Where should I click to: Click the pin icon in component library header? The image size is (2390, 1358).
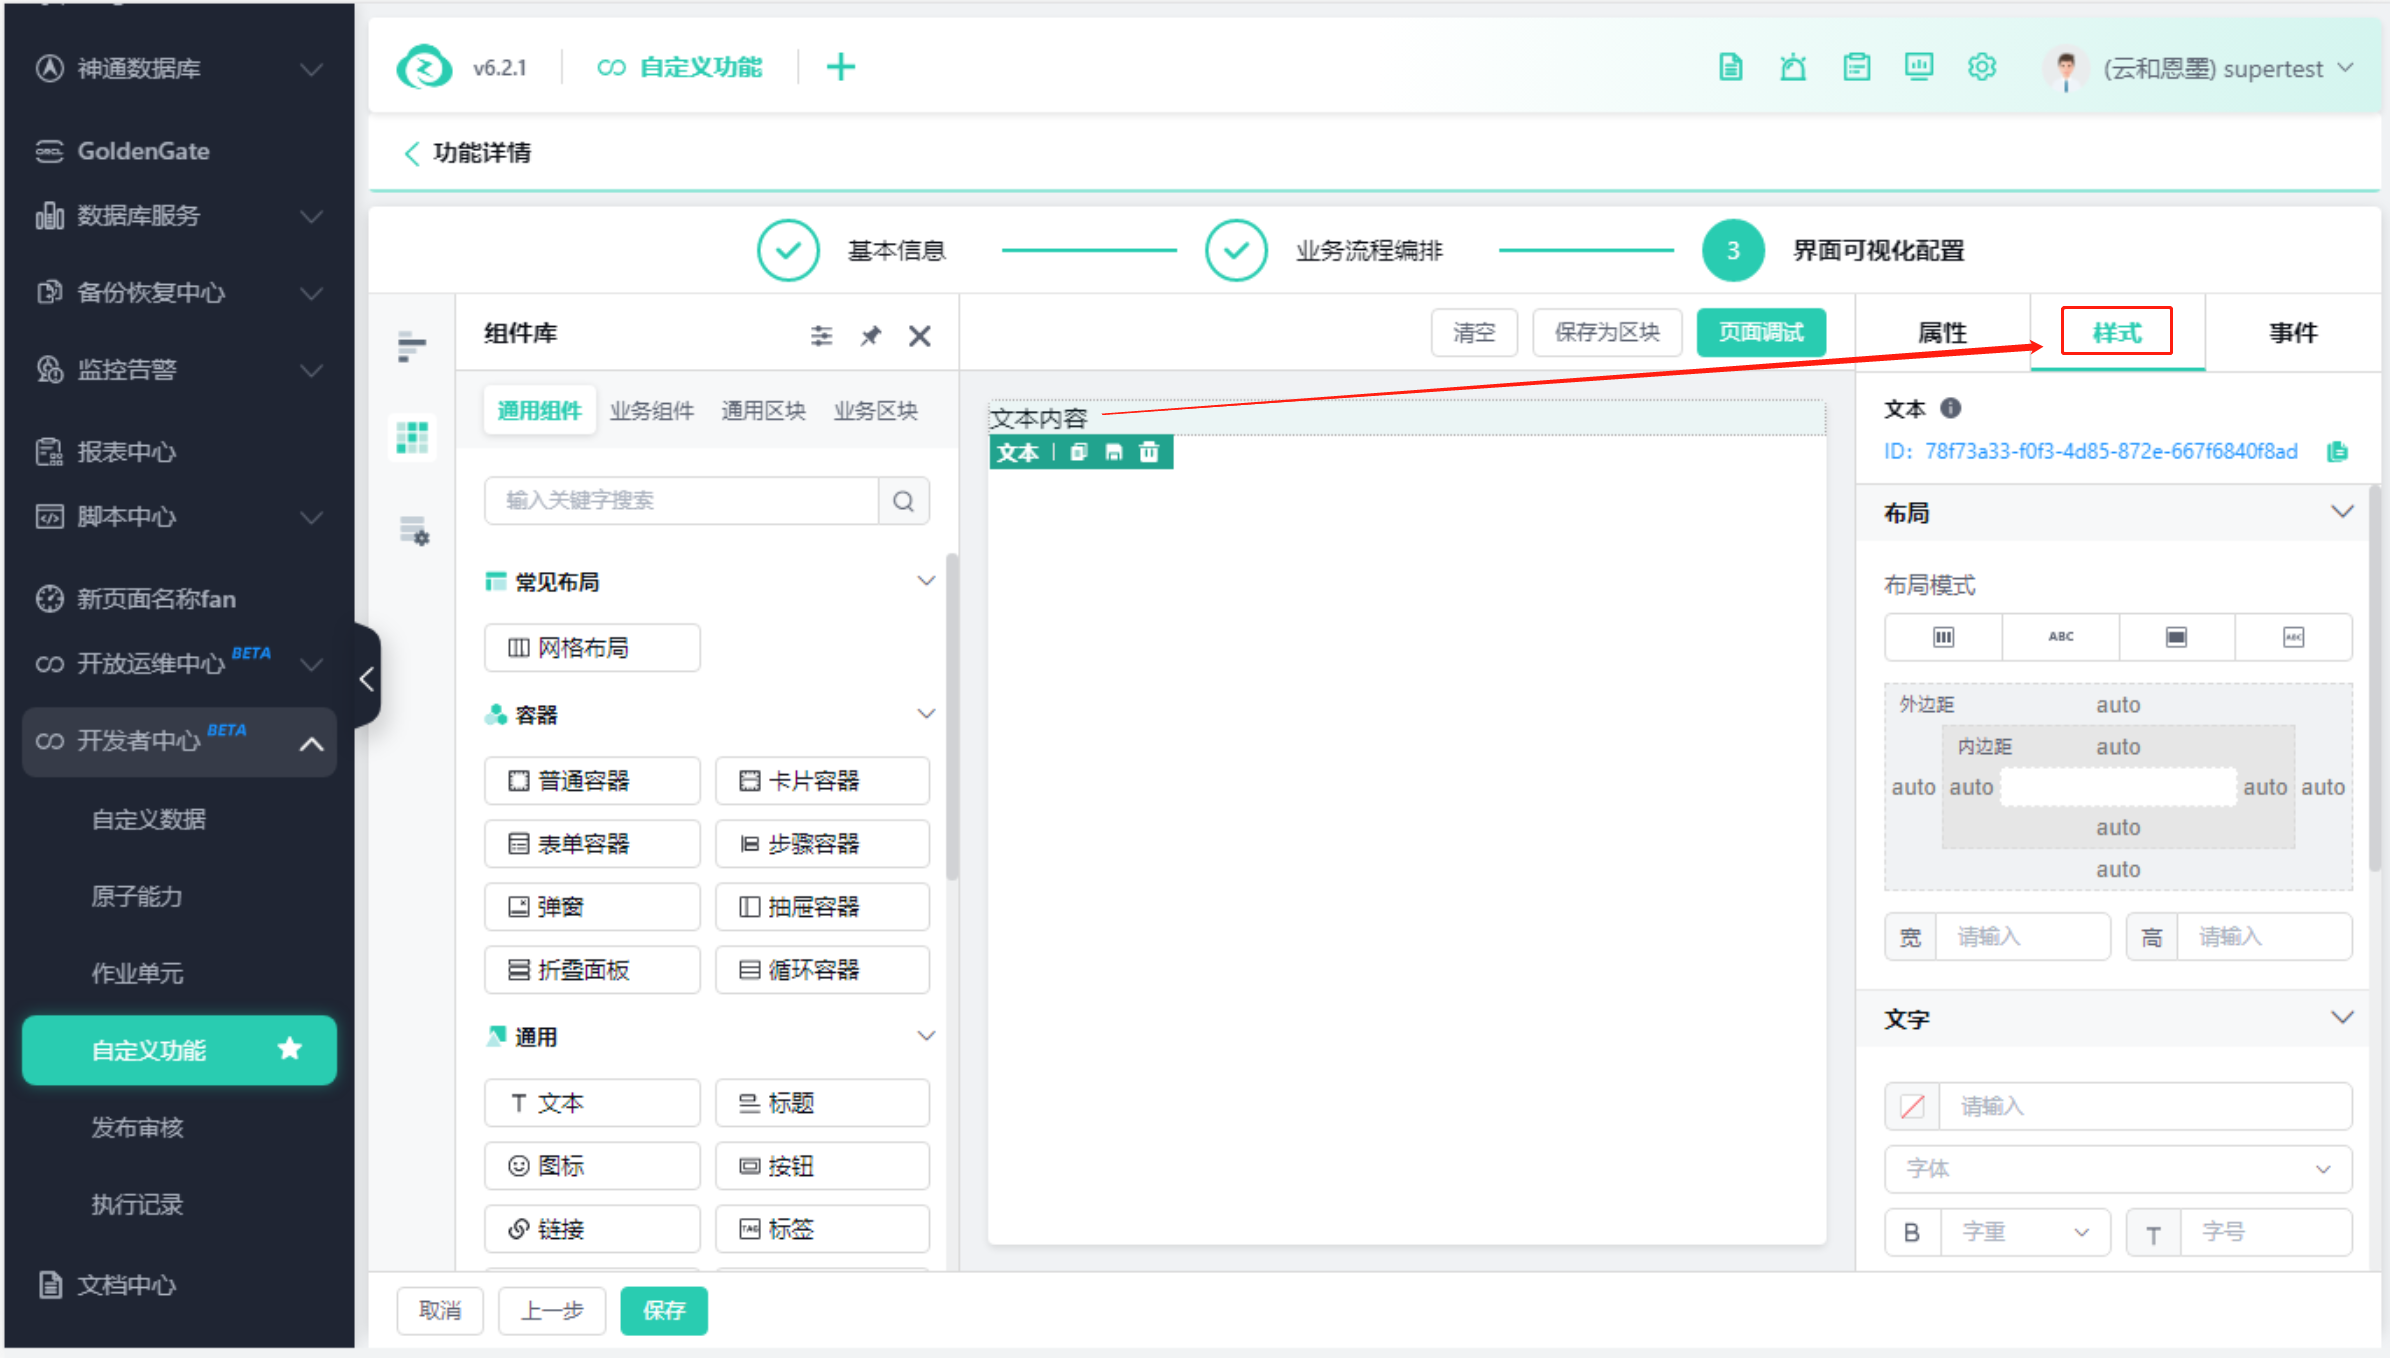[870, 336]
